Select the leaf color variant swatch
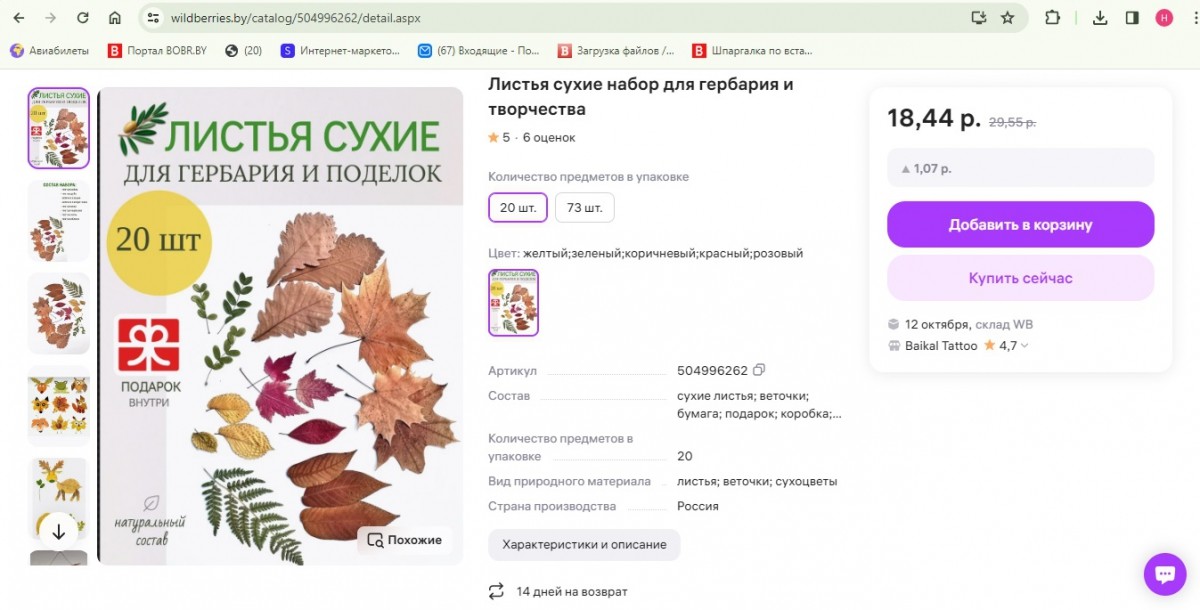Screen dimensions: 1200x610 513,303
